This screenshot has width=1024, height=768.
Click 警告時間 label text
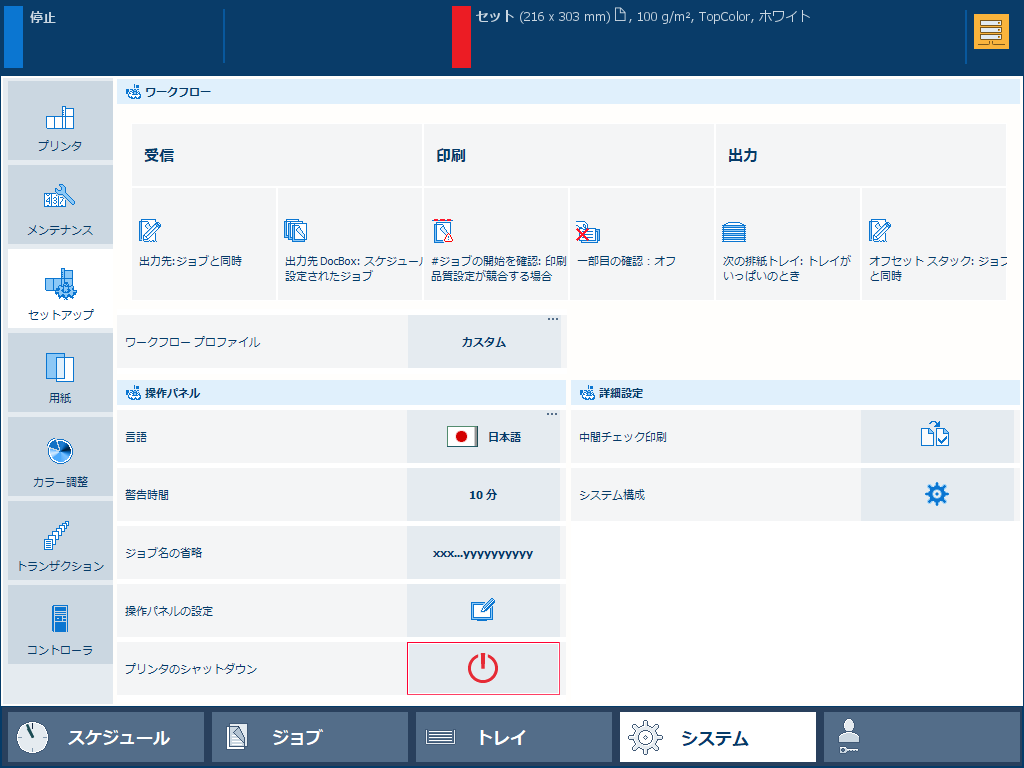click(147, 494)
